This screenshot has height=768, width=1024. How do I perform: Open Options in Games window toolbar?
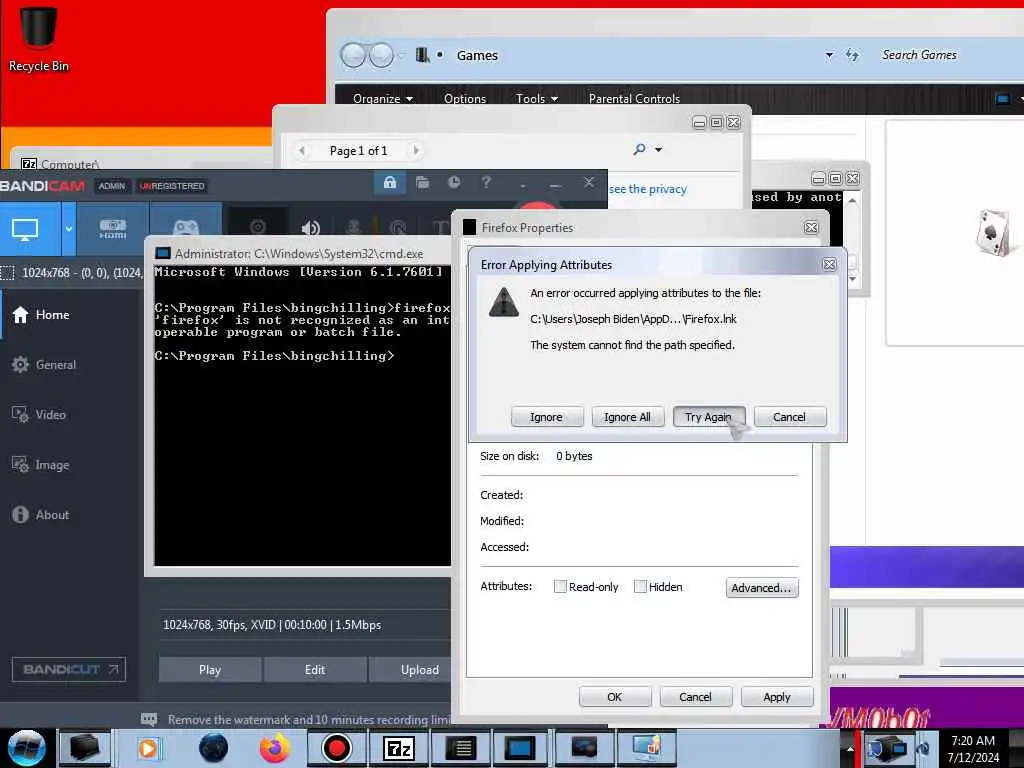pyautogui.click(x=465, y=99)
